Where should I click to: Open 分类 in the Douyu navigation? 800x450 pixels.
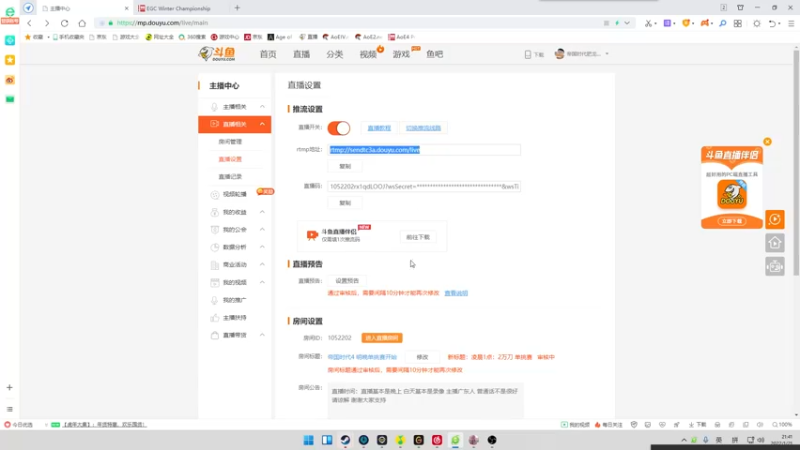(x=335, y=54)
